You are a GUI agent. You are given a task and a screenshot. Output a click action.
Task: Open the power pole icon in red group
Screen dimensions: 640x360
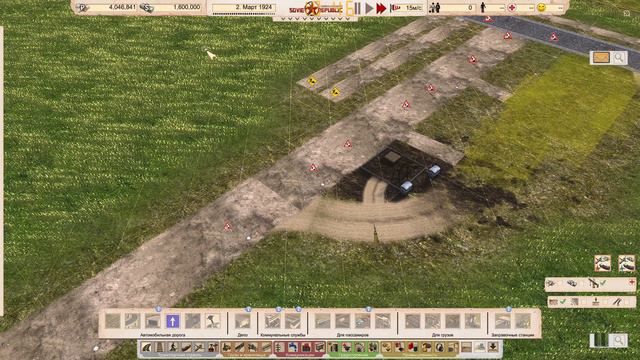point(280,348)
